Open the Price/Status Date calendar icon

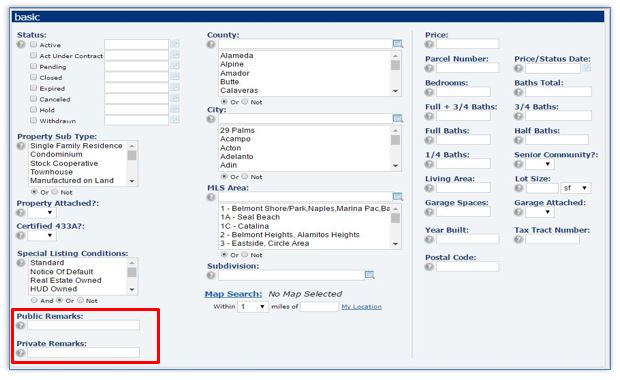click(x=587, y=68)
